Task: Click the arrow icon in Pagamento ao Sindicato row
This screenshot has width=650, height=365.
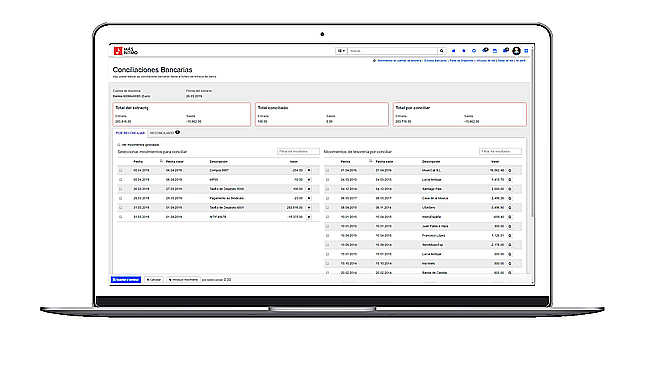Action: [x=308, y=198]
